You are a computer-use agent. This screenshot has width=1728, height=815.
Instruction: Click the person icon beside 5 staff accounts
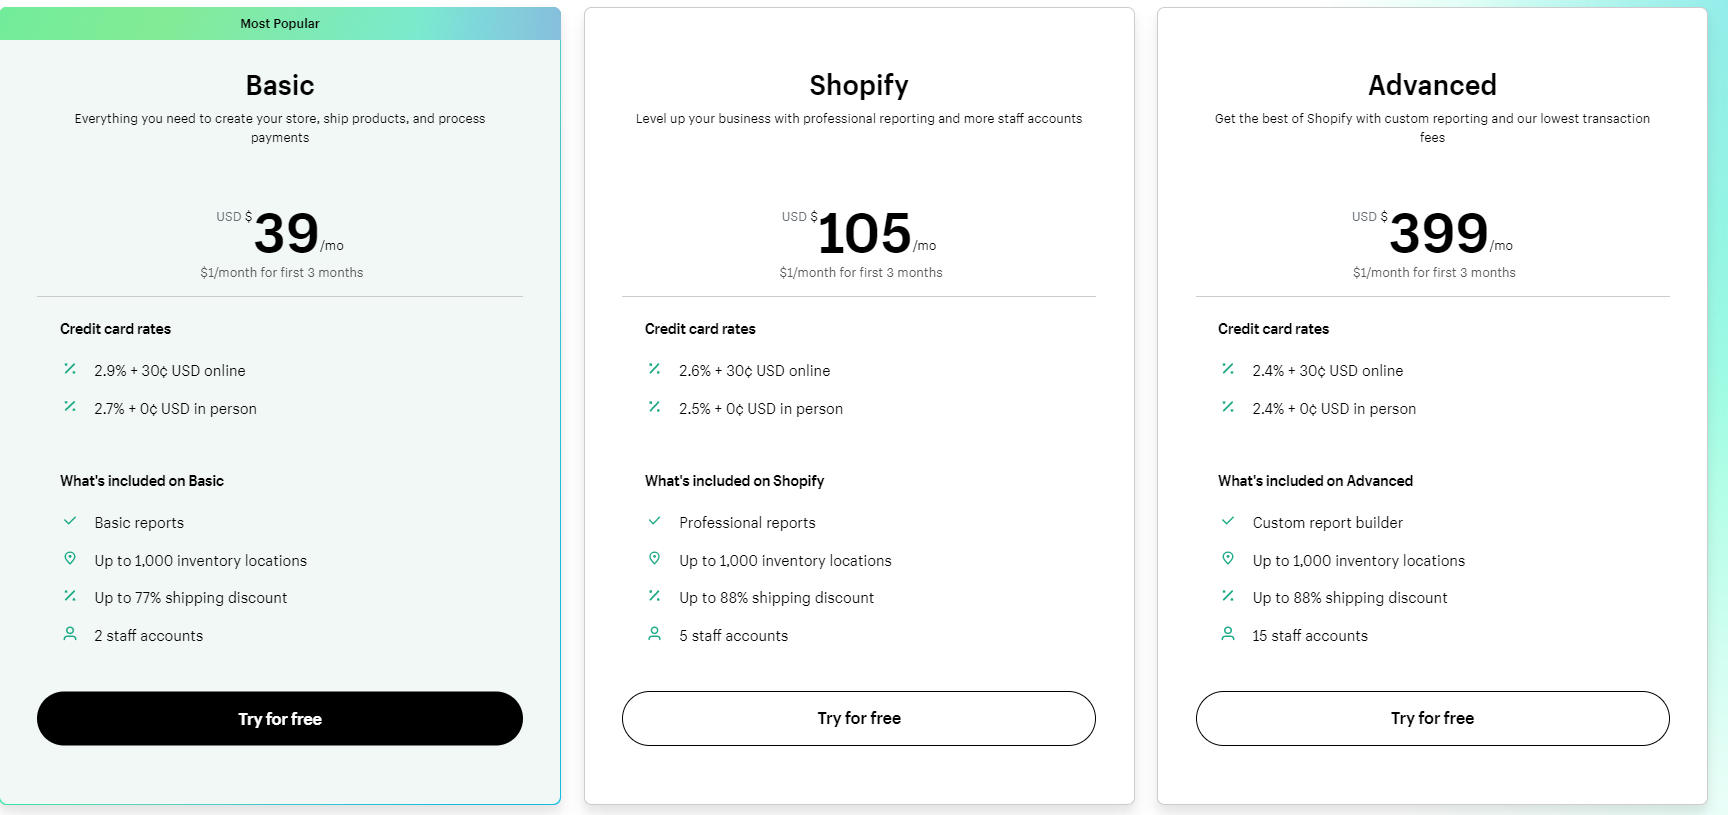655,634
